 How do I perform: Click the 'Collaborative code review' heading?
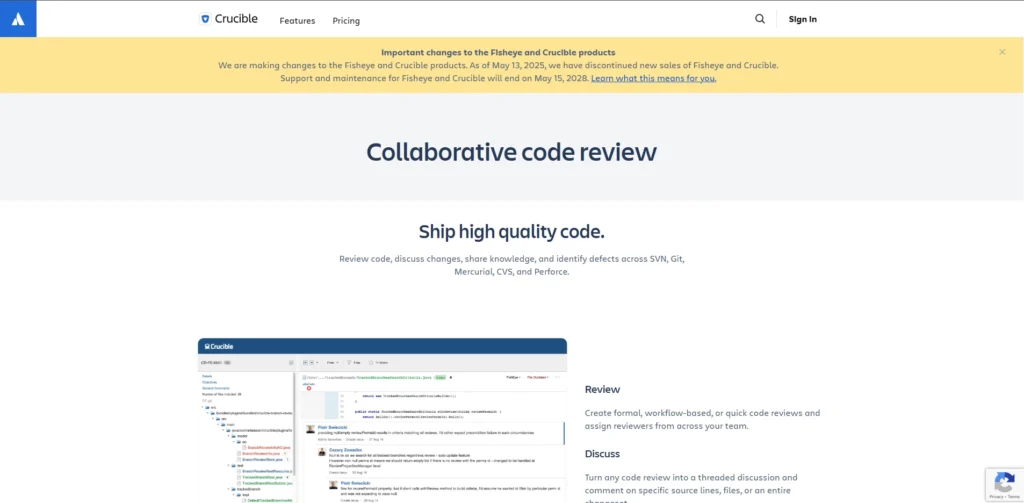pos(511,152)
